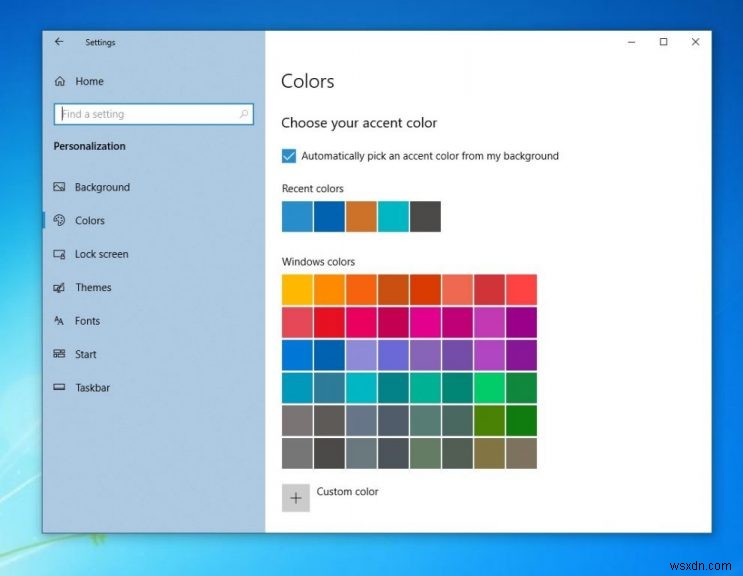Viewport: 743px width, 576px height.
Task: Minimize the Settings window
Action: click(631, 42)
